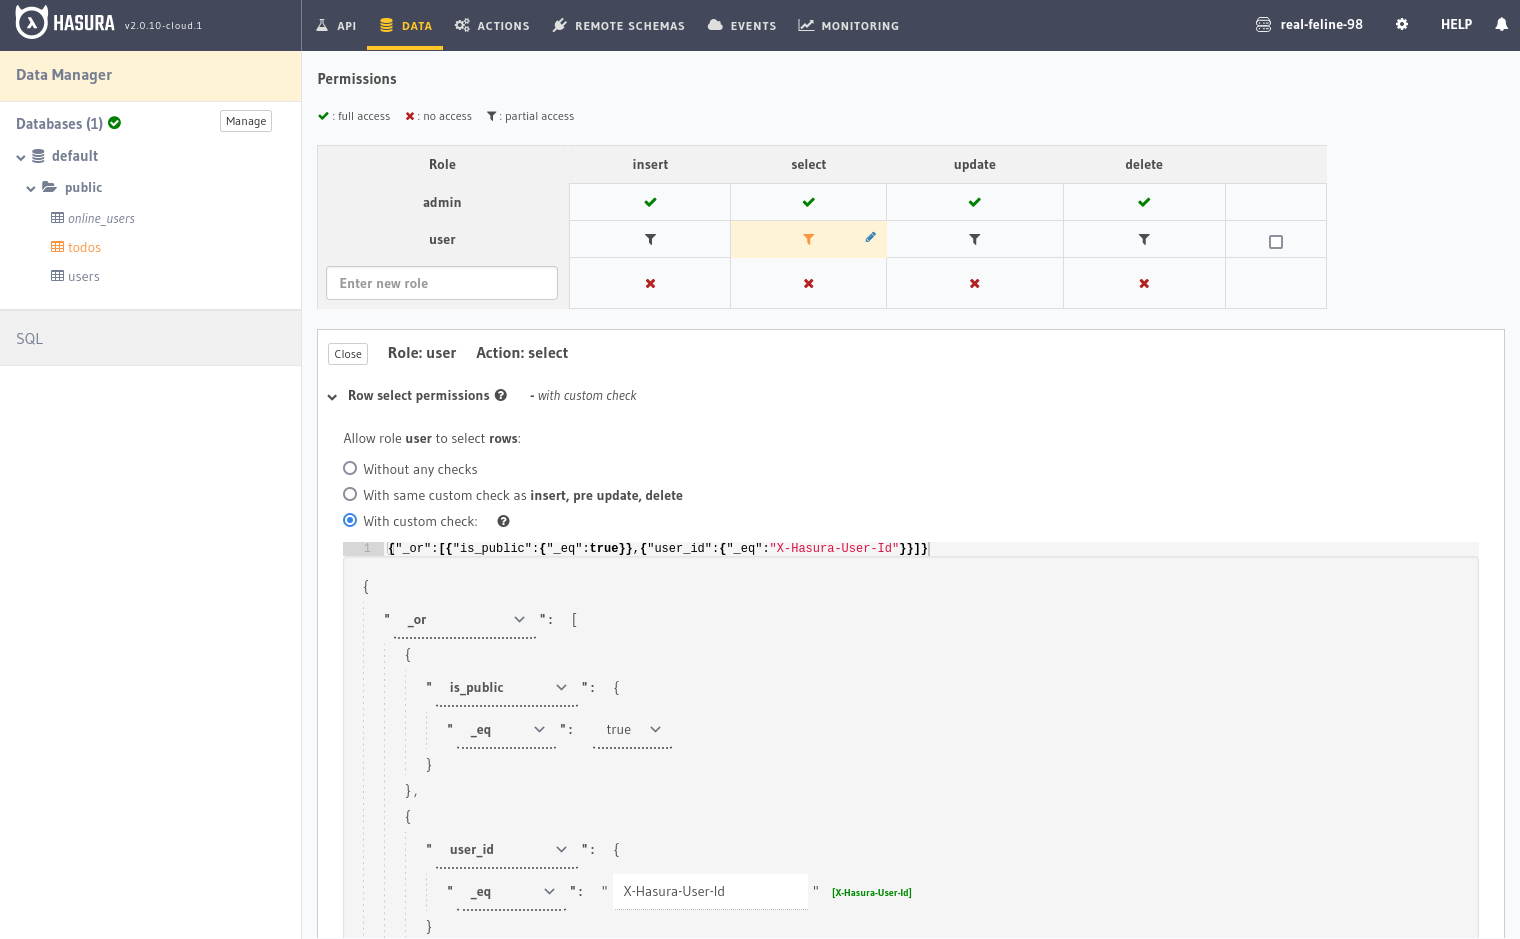This screenshot has width=1520, height=939.
Task: Click the edit pencil on user select
Action: coord(870,237)
